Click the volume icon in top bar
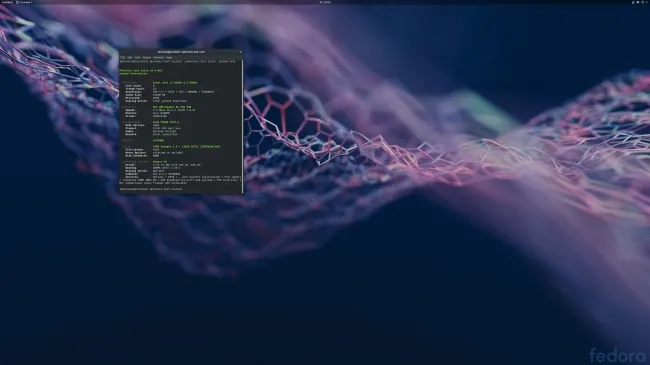Screen dimensions: 650x365 (638, 2)
